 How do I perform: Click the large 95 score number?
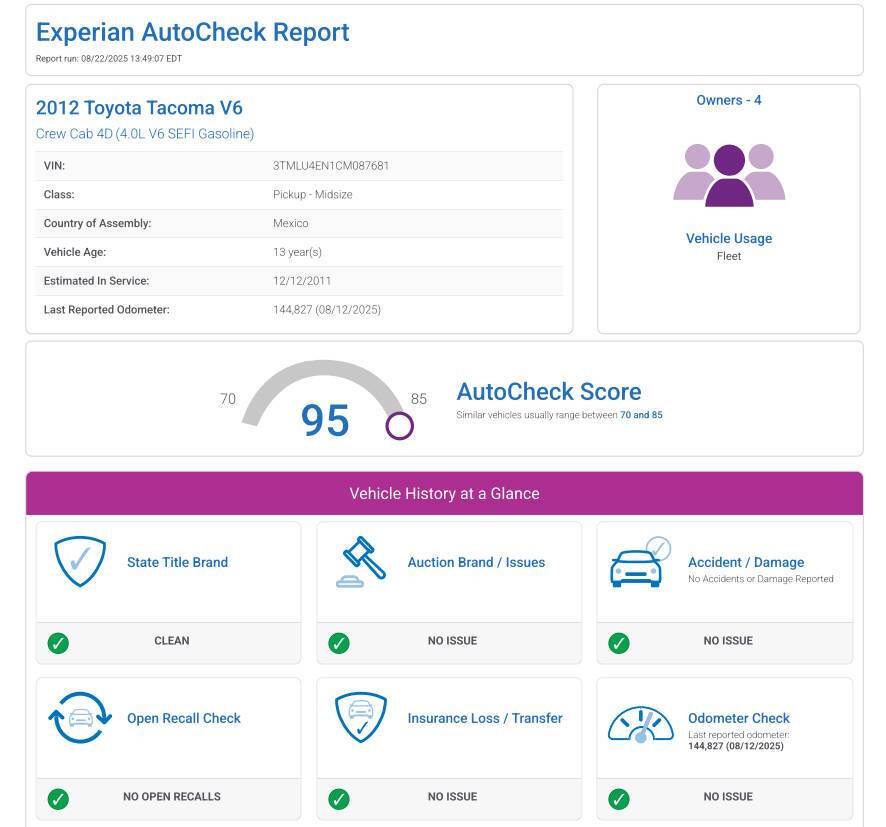pos(325,420)
